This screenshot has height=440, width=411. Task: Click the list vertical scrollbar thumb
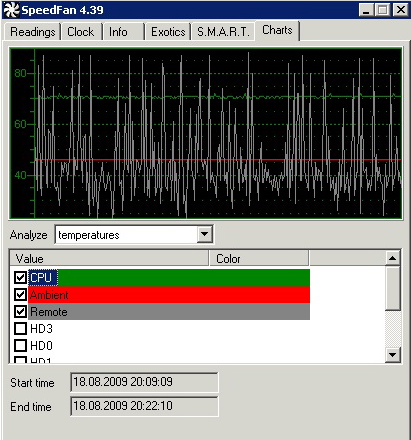pos(393,288)
